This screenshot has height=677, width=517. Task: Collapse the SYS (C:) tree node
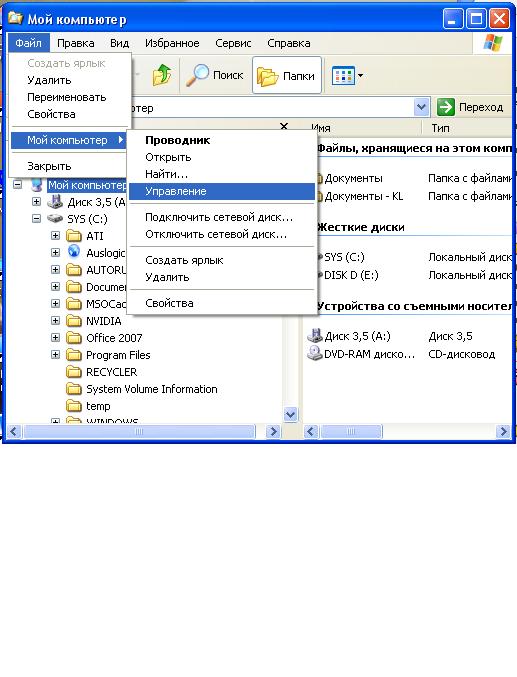(x=36, y=219)
